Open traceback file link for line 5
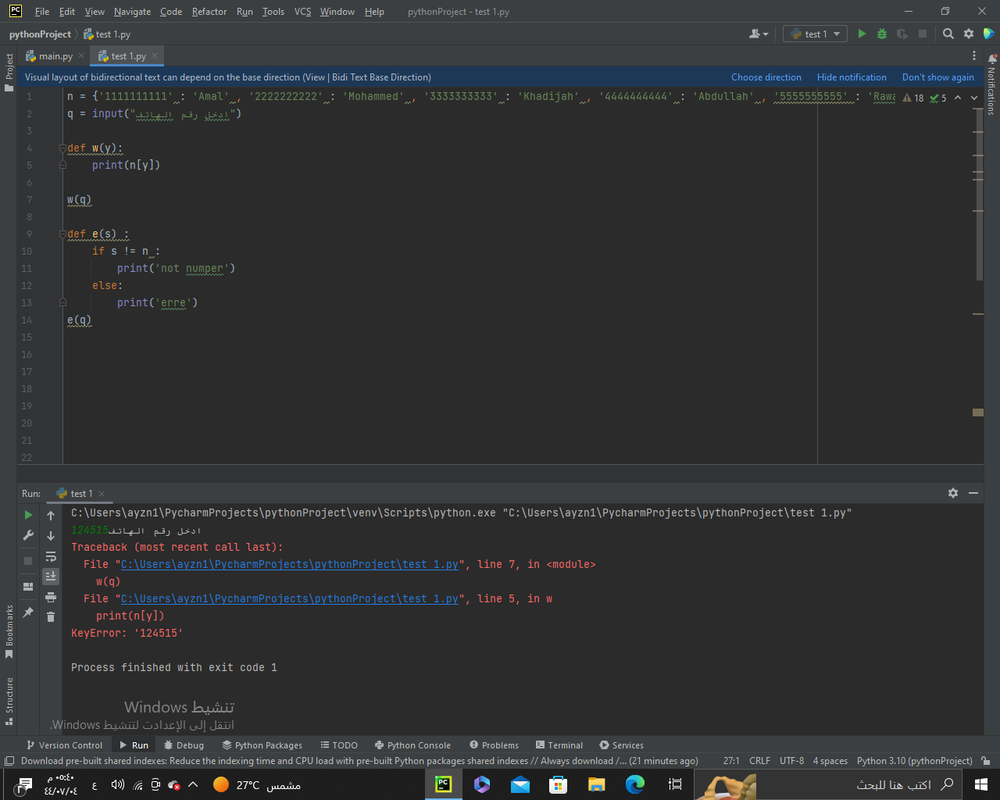1000x800 pixels. pyautogui.click(x=290, y=598)
